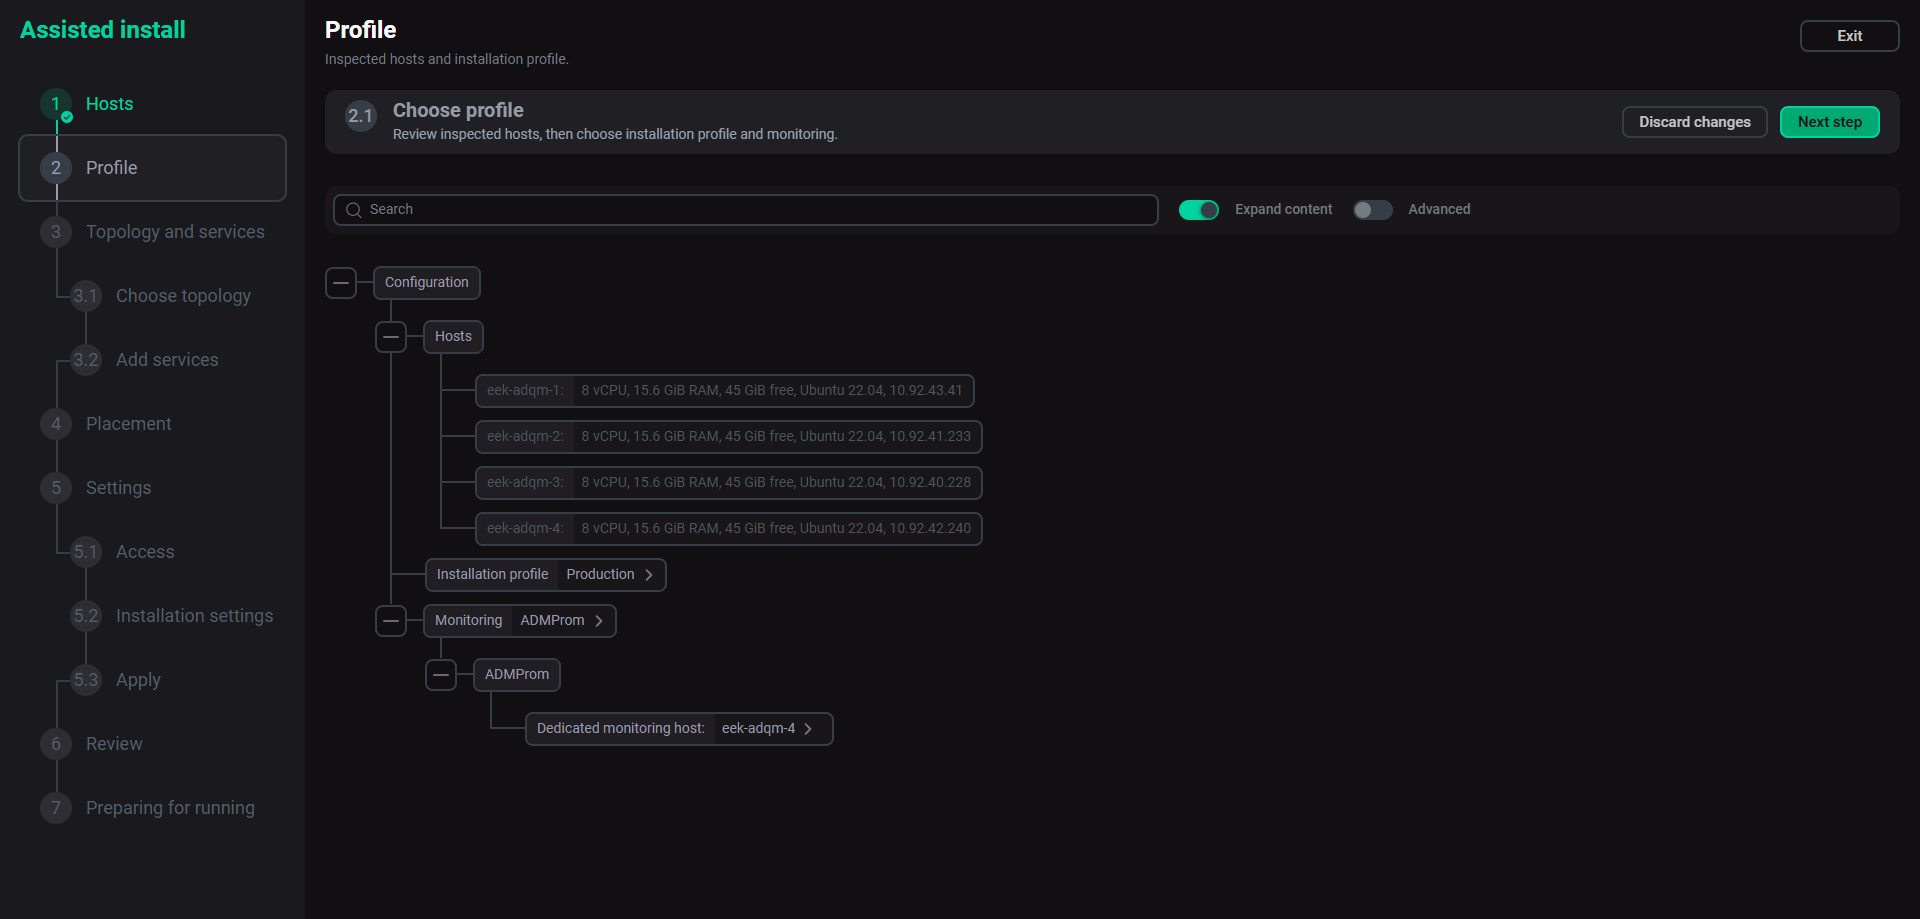
Task: Select the eek-adqm-2 host row
Action: (x=728, y=437)
